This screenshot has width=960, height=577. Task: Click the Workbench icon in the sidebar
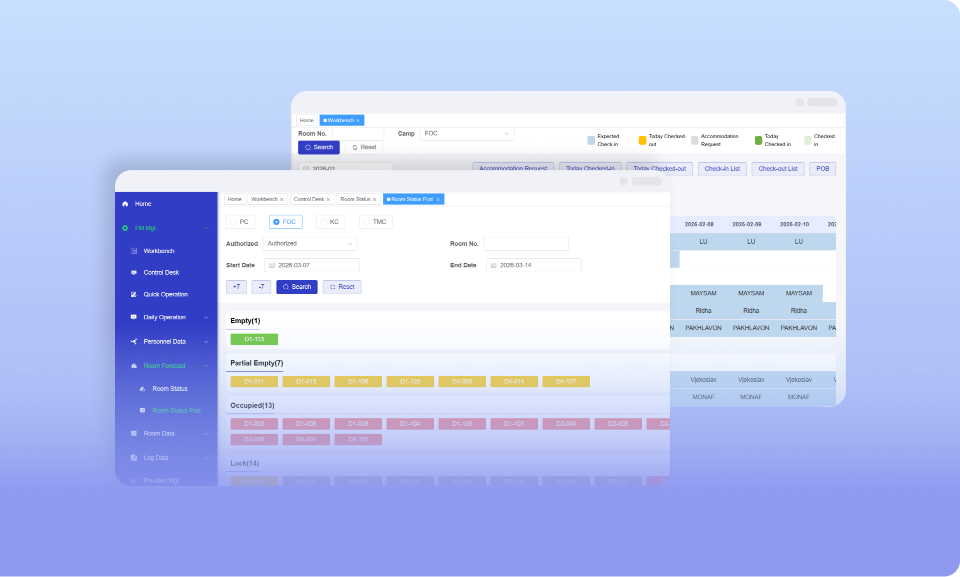coord(134,251)
